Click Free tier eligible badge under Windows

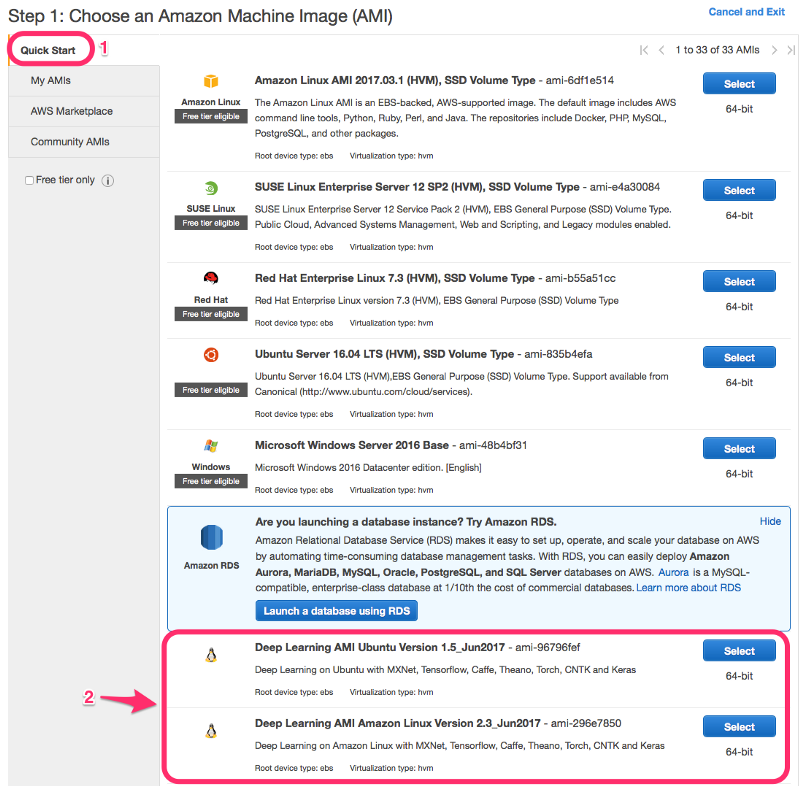pos(211,481)
